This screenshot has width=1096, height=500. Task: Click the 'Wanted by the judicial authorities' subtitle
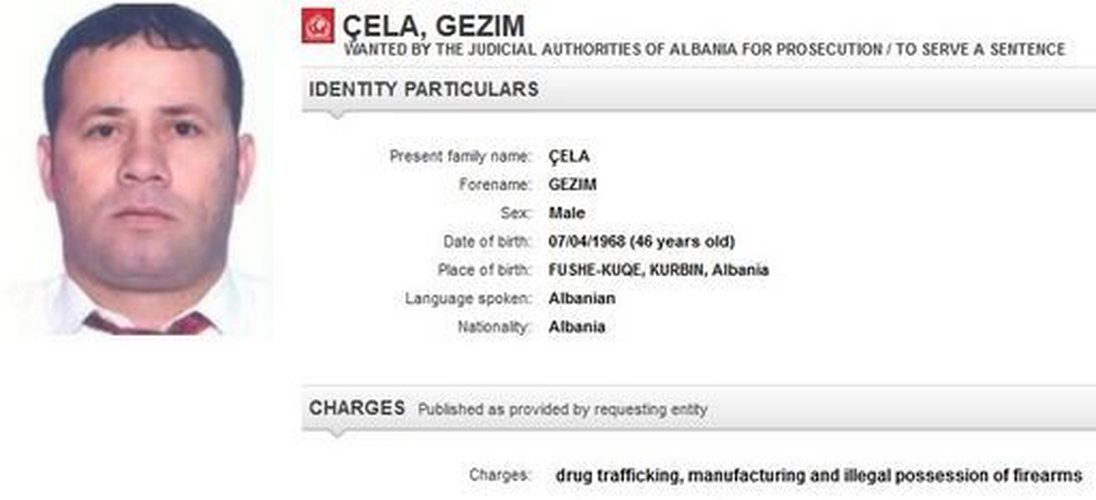click(x=705, y=50)
